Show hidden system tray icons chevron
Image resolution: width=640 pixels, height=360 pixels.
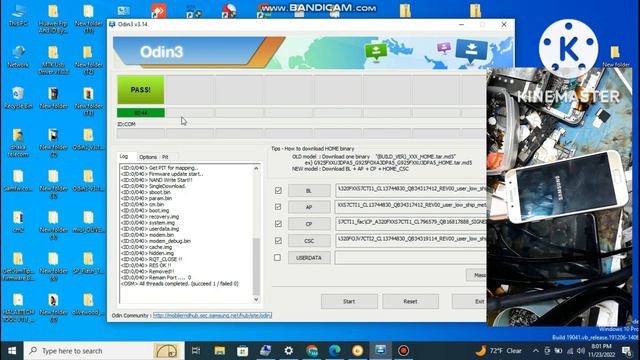(x=536, y=351)
